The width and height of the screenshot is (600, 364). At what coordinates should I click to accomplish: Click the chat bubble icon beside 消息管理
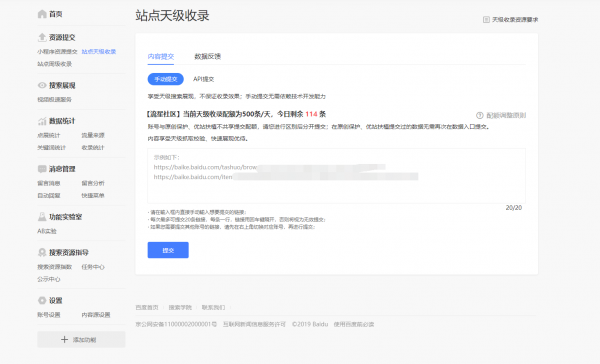click(x=42, y=169)
